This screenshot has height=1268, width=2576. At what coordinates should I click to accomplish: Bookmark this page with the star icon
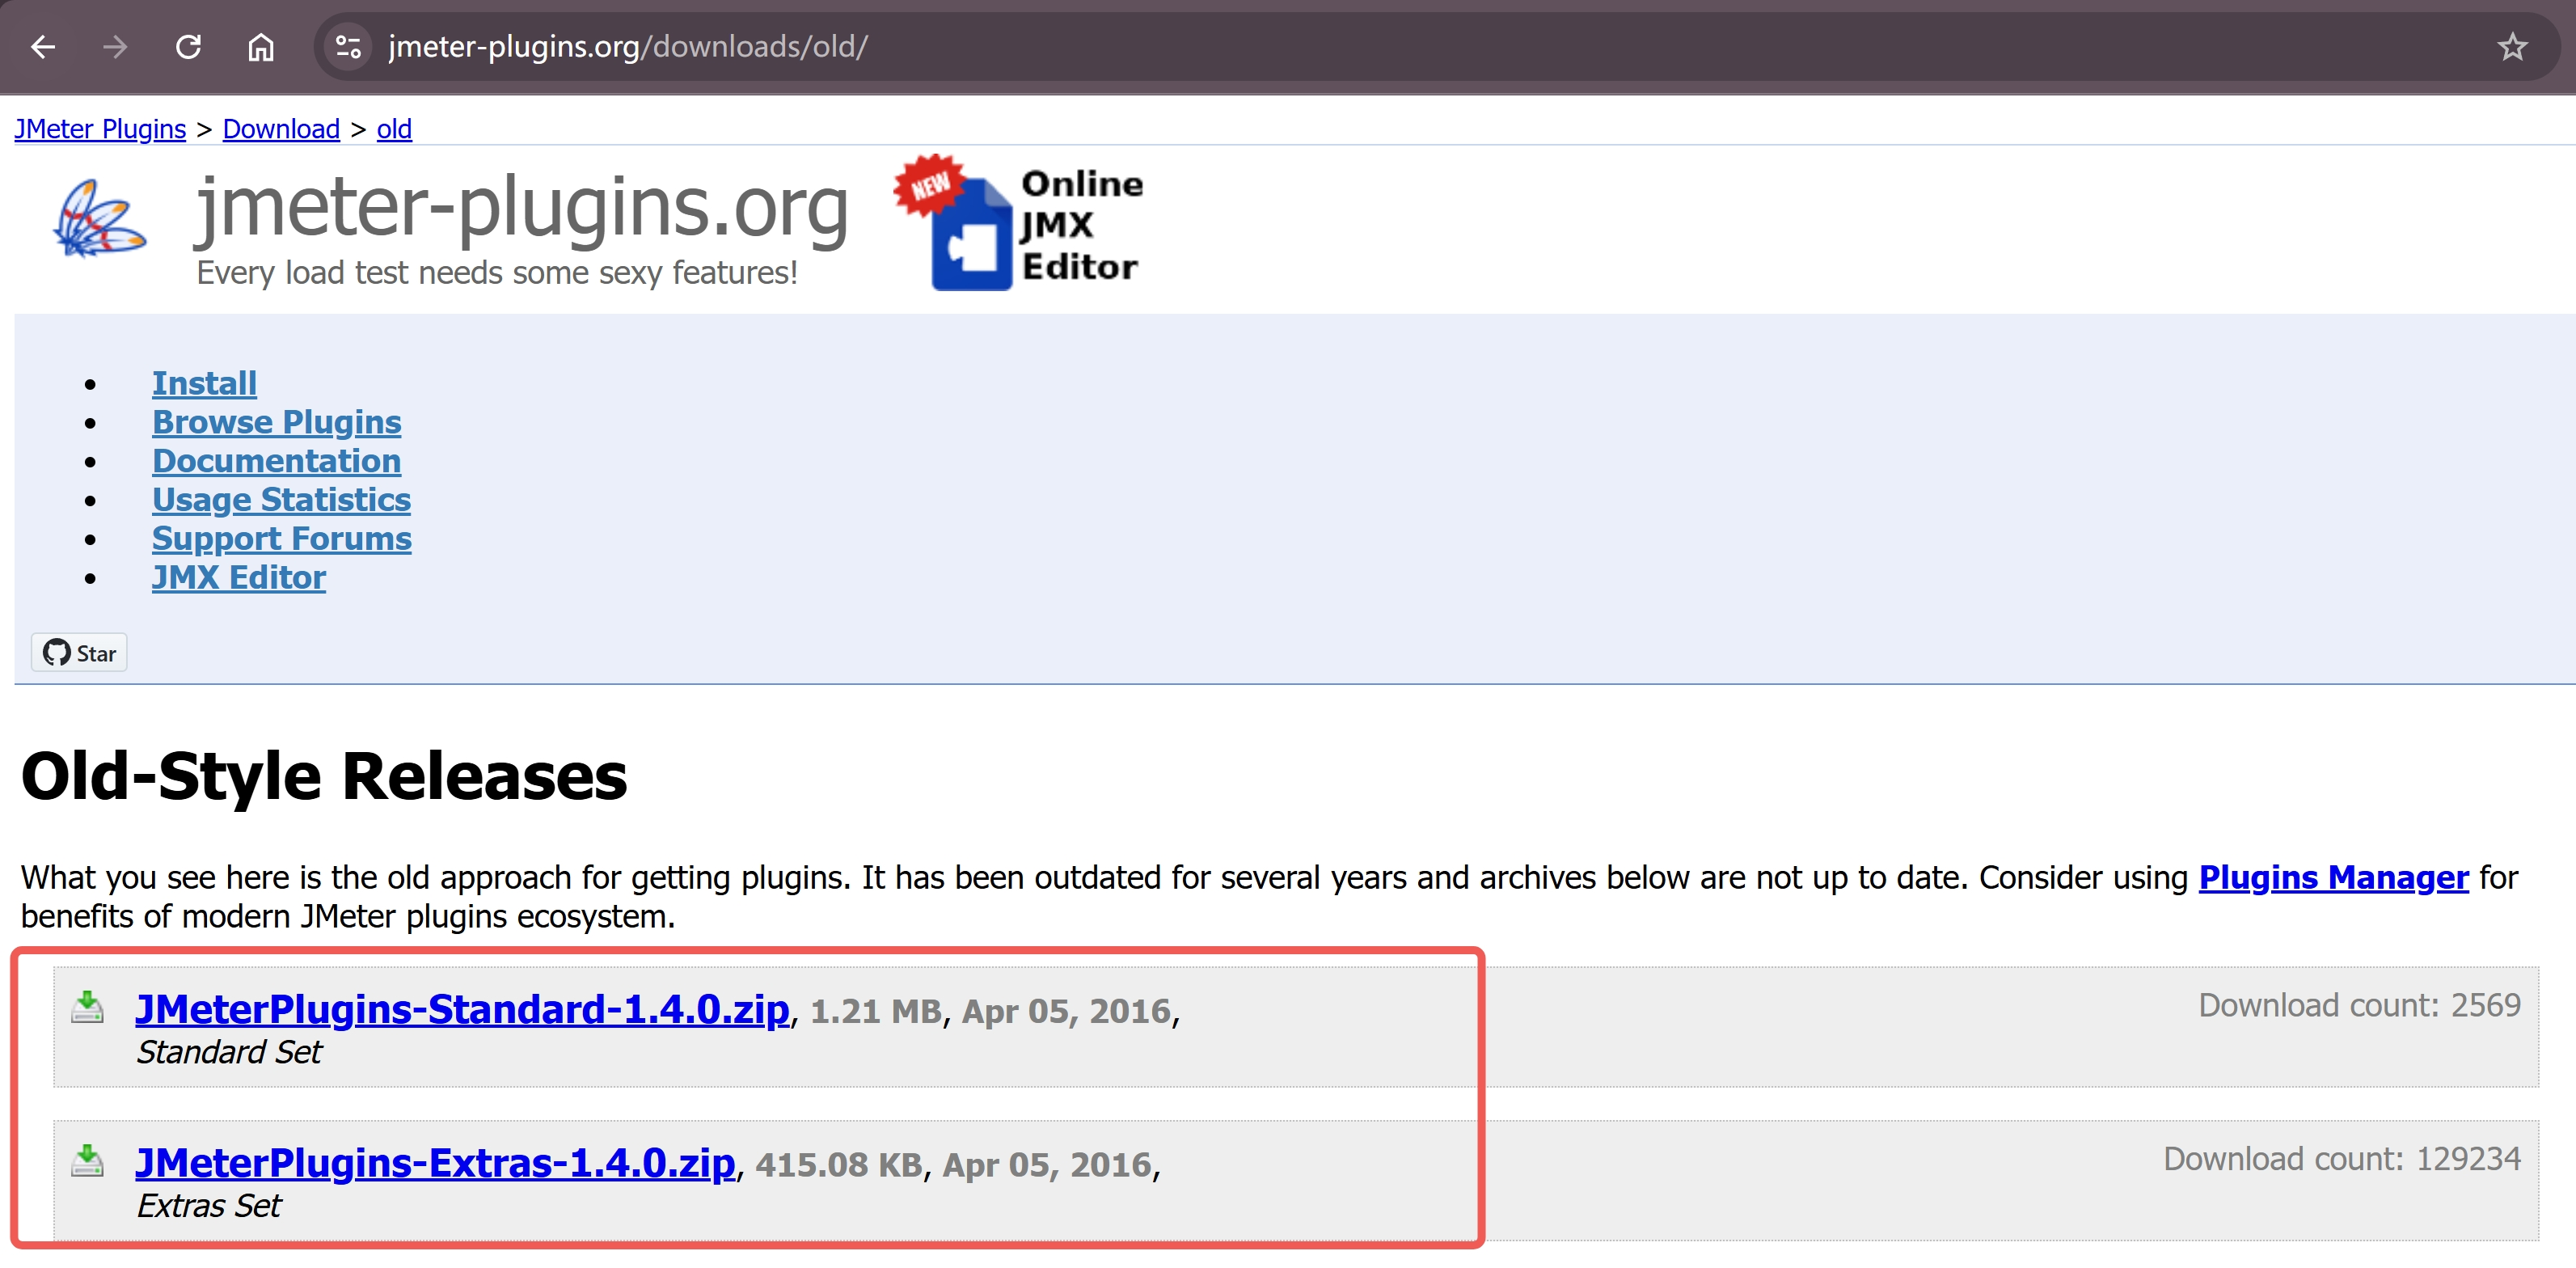pyautogui.click(x=2511, y=47)
